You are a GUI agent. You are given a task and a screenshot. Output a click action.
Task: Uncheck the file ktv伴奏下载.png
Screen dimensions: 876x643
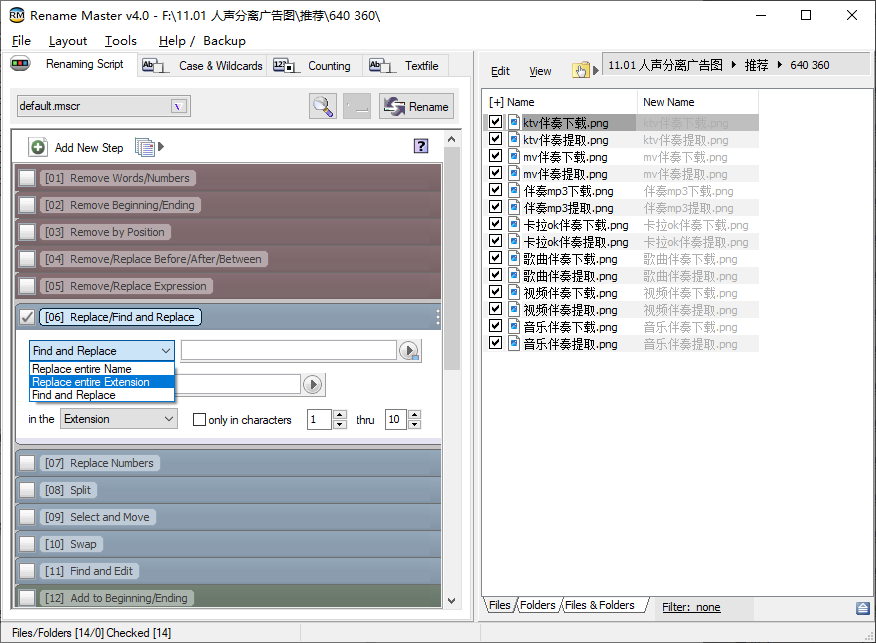(x=495, y=123)
